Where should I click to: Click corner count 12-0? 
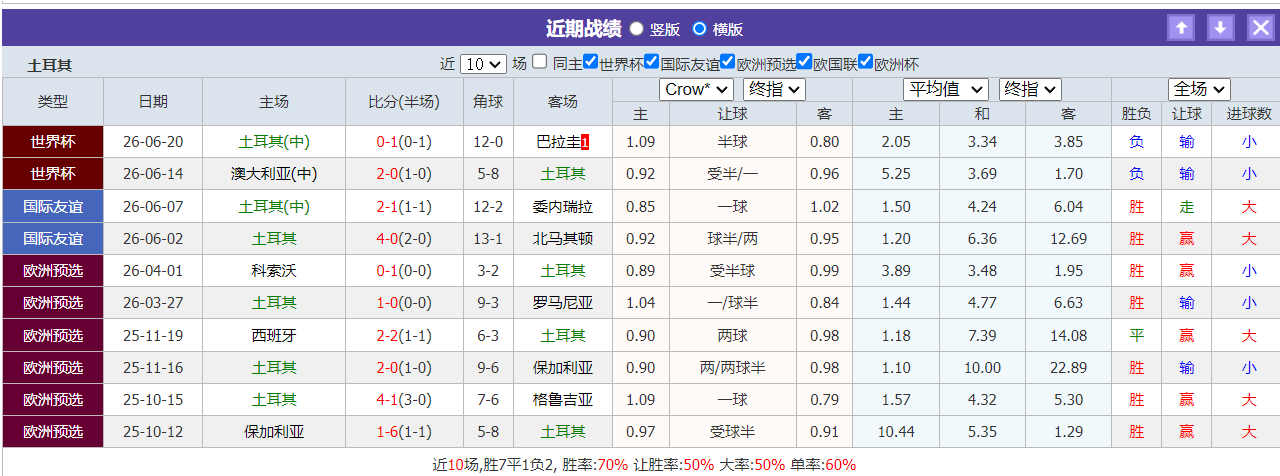click(488, 142)
